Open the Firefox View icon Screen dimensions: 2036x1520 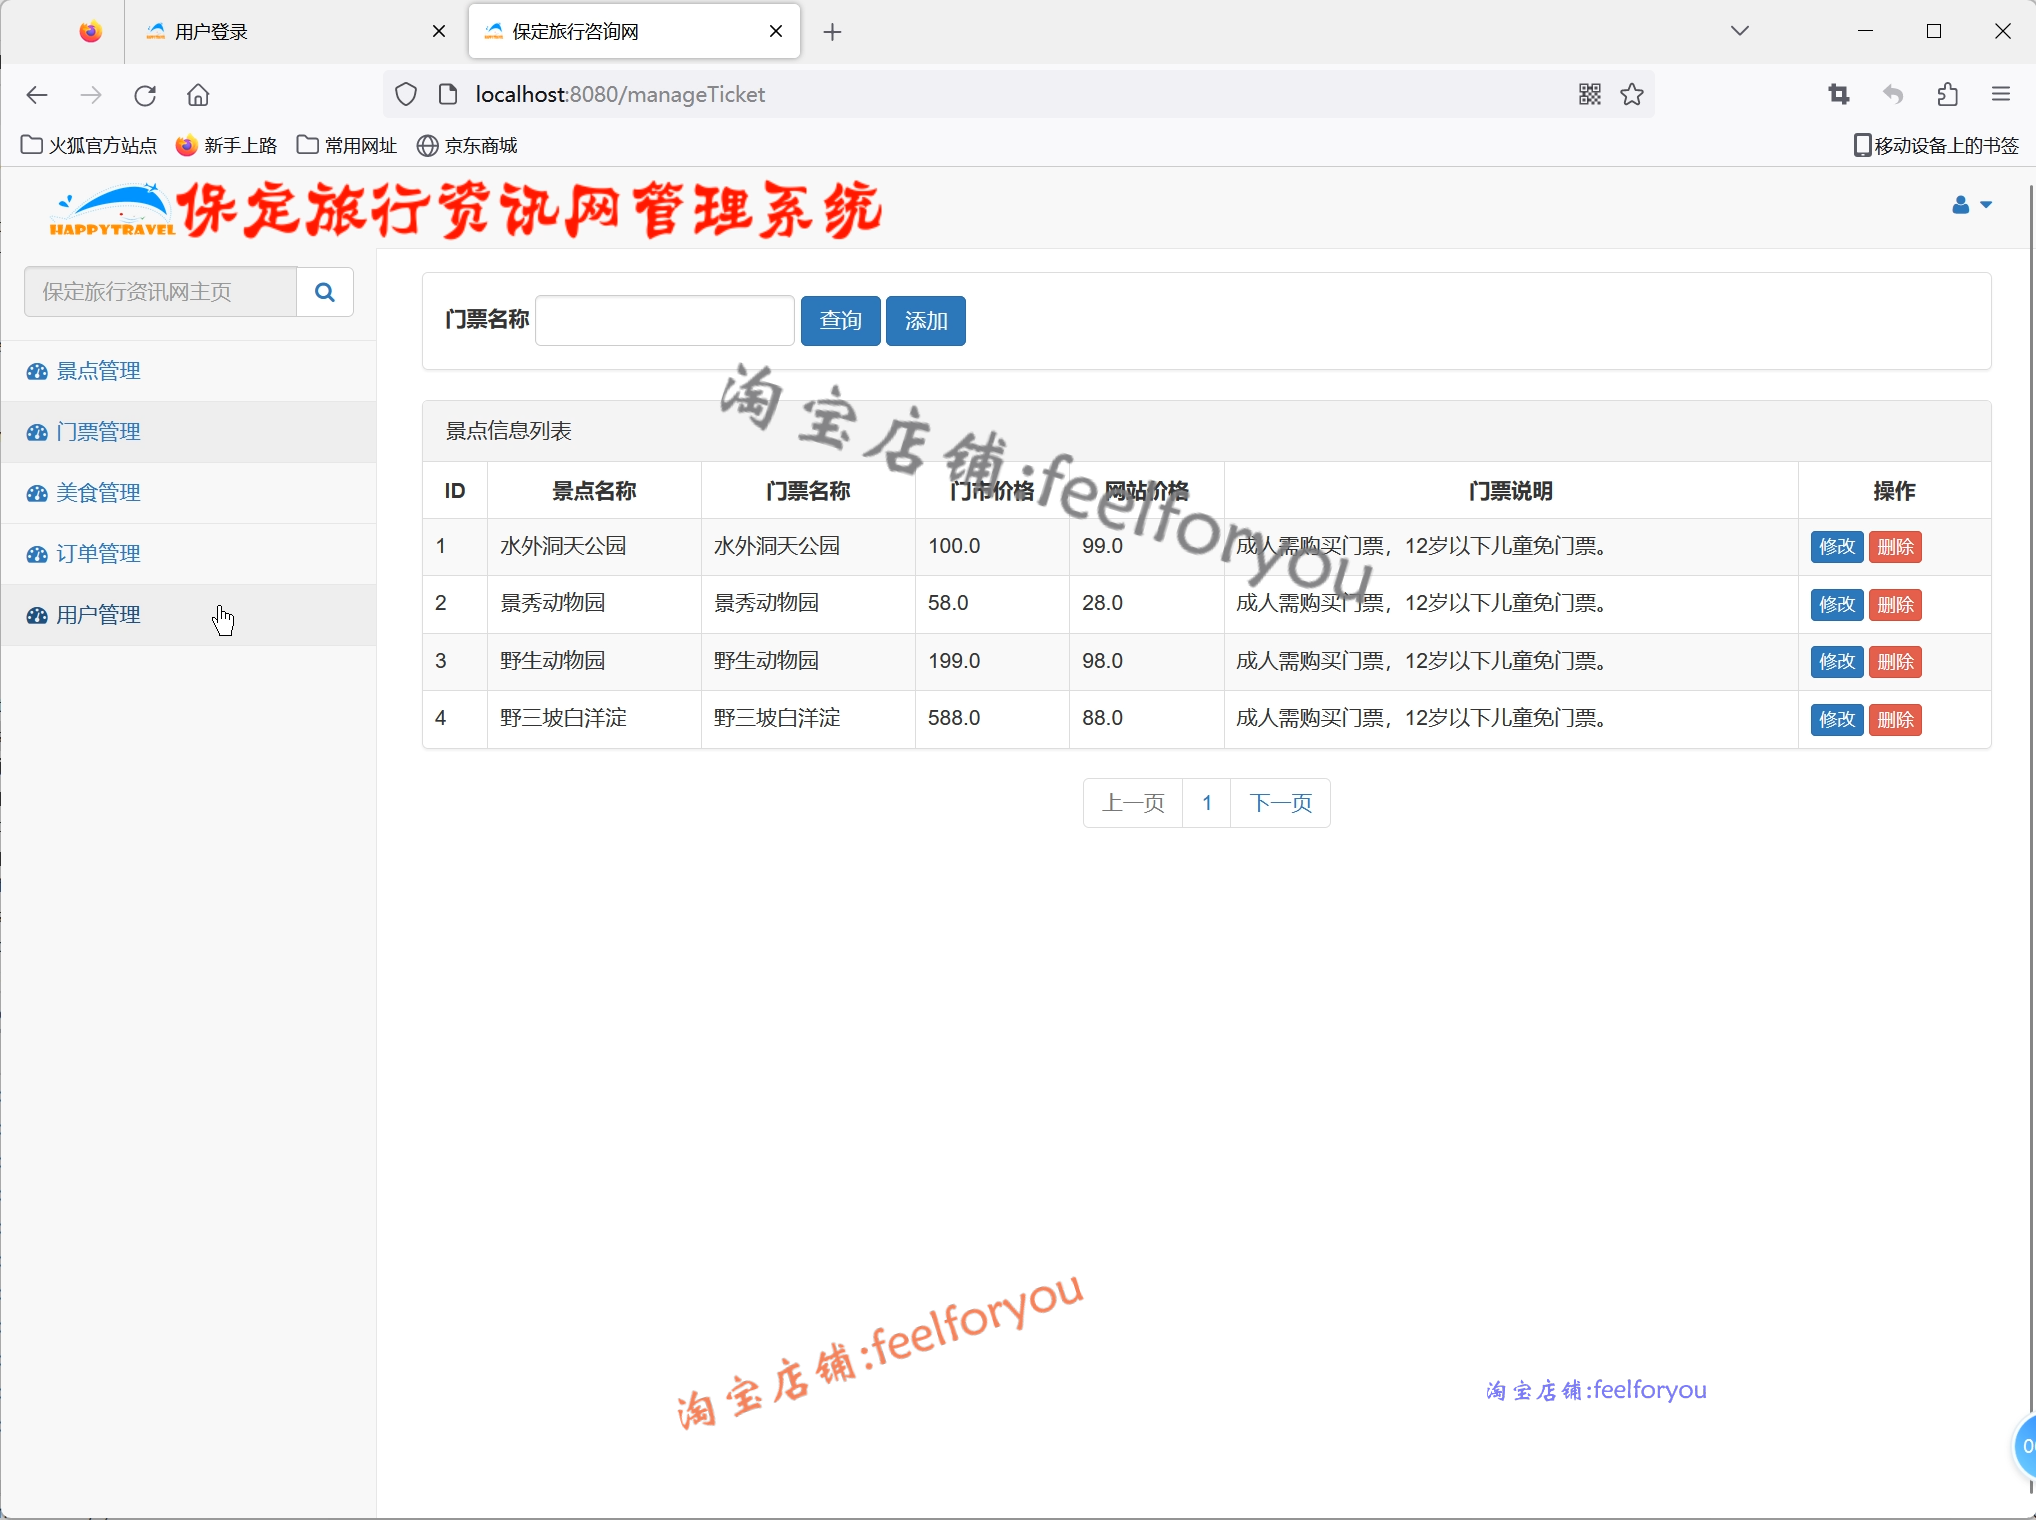pos(90,32)
